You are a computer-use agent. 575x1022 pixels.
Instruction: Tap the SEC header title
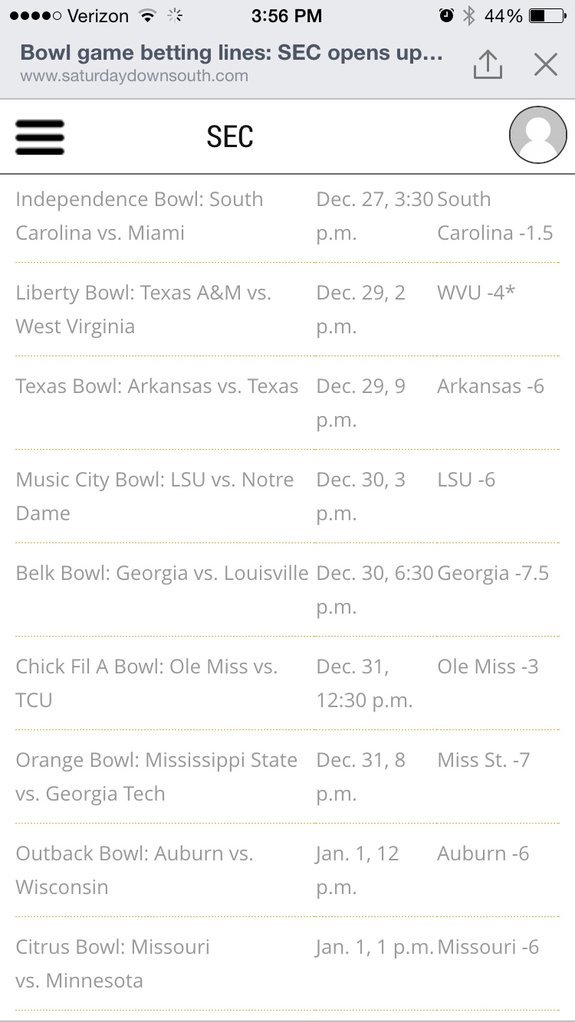230,137
